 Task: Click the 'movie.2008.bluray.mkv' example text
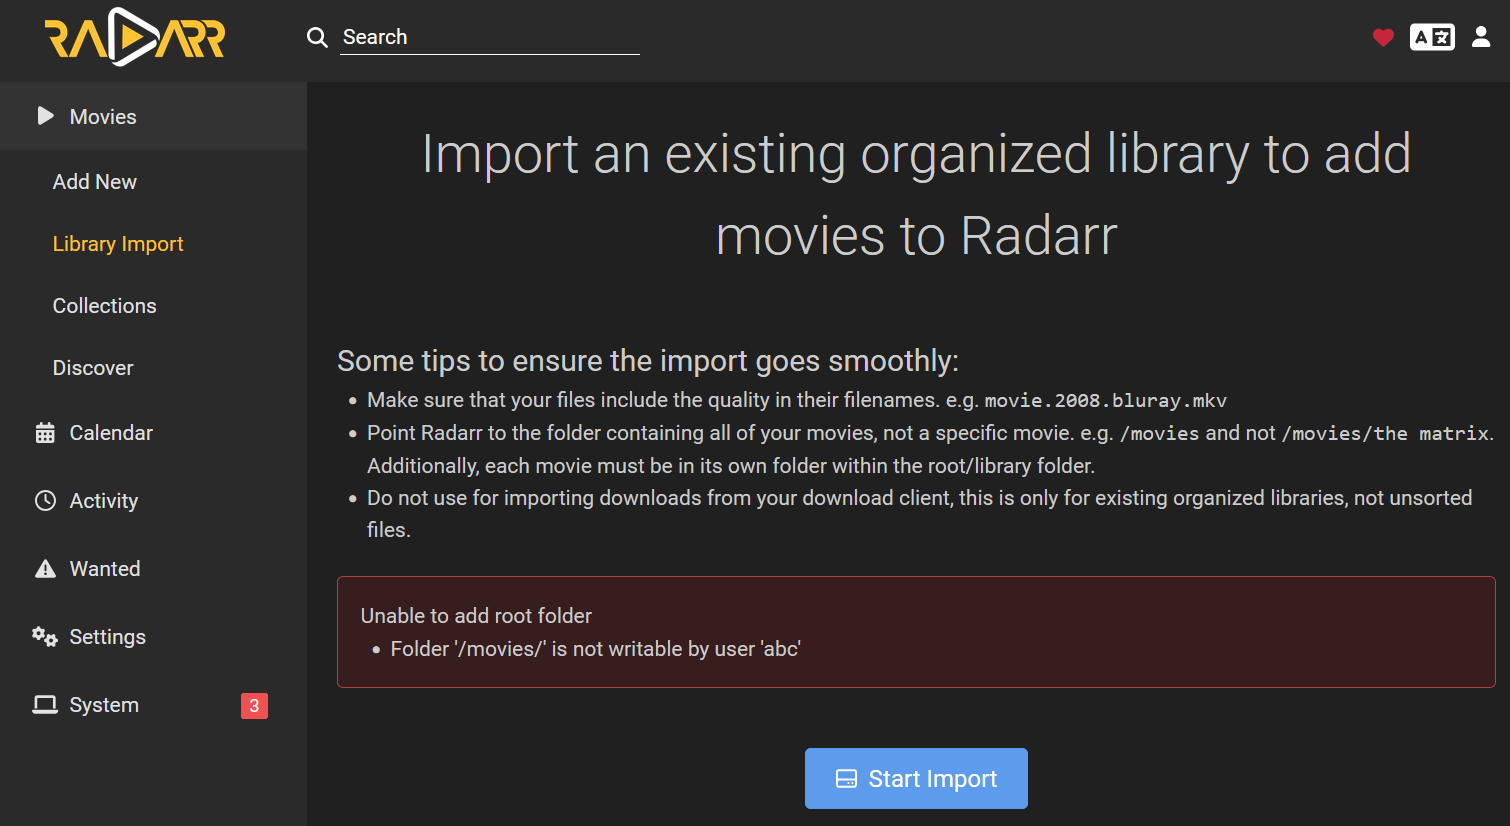click(1105, 401)
